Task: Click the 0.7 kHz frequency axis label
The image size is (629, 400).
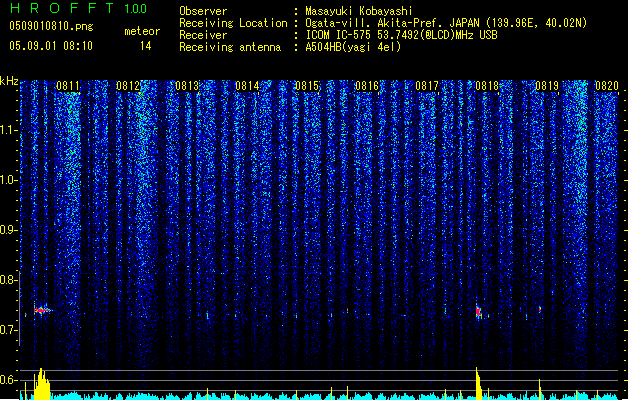Action: click(7, 330)
